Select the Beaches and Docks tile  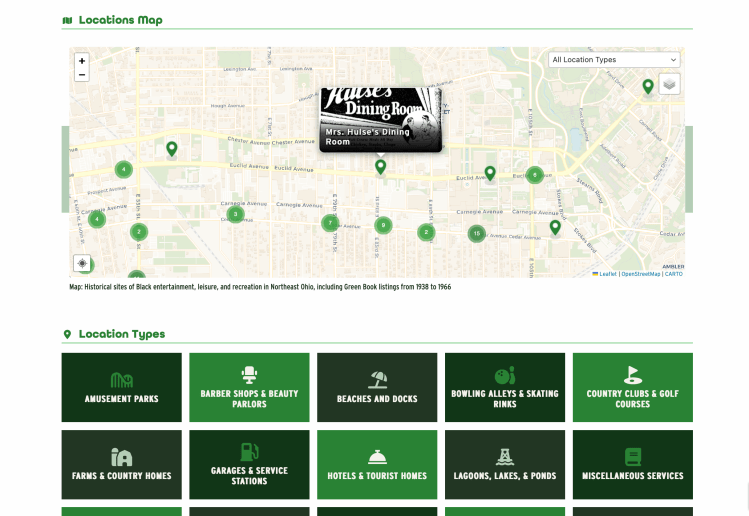tap(377, 387)
